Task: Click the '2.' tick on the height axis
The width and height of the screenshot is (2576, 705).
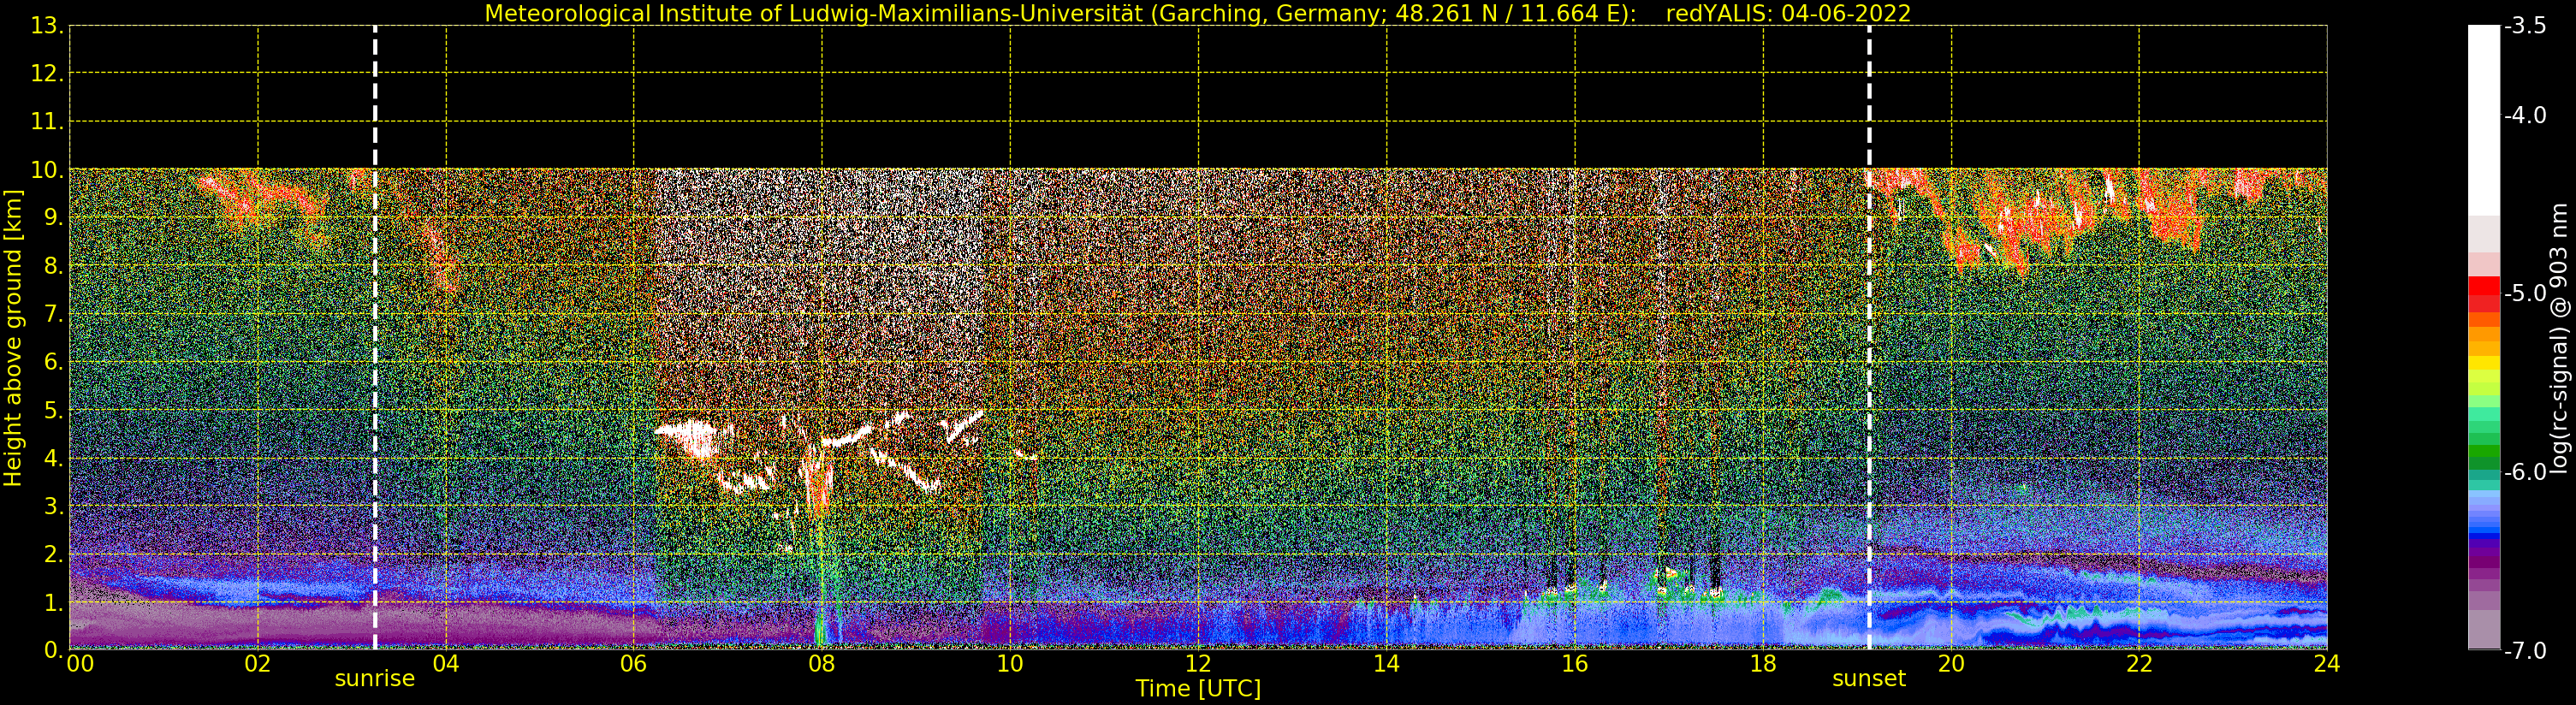Action: coord(53,554)
